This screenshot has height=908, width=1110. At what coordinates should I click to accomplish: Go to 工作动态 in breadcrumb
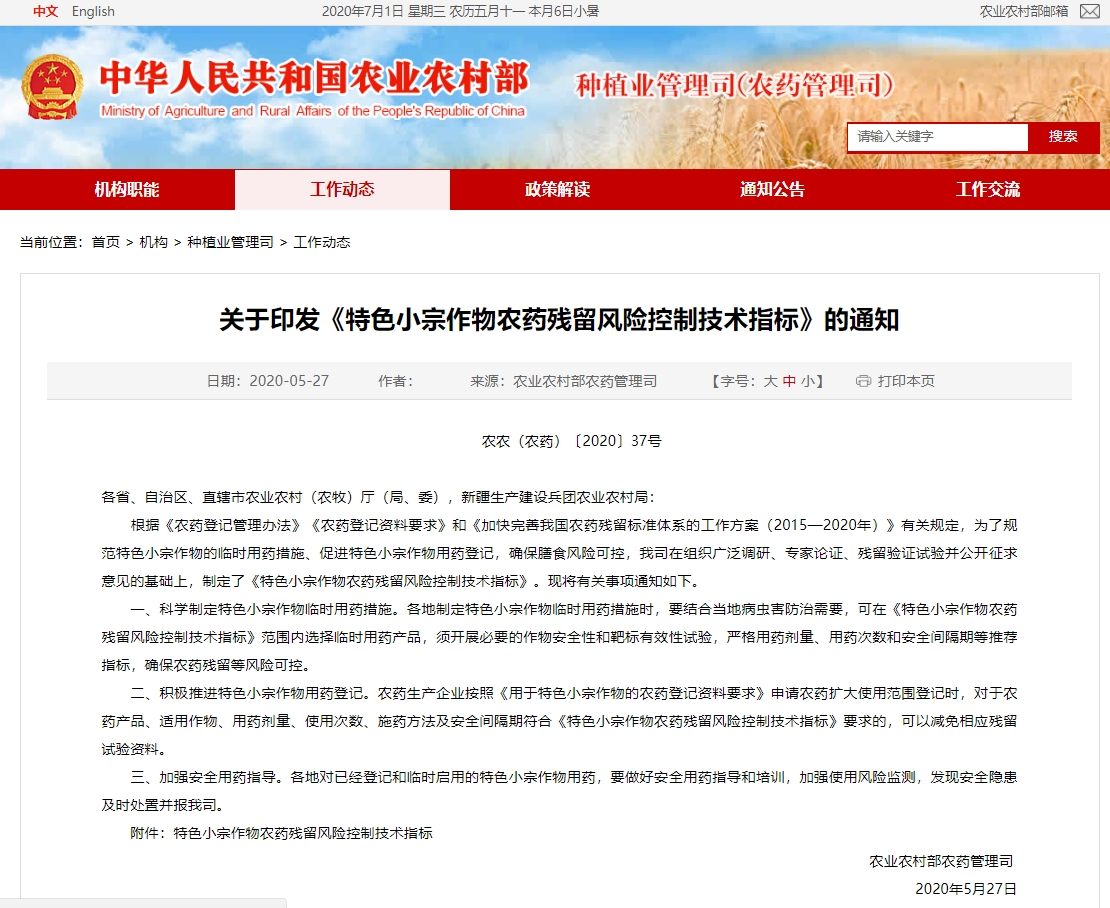coord(322,242)
